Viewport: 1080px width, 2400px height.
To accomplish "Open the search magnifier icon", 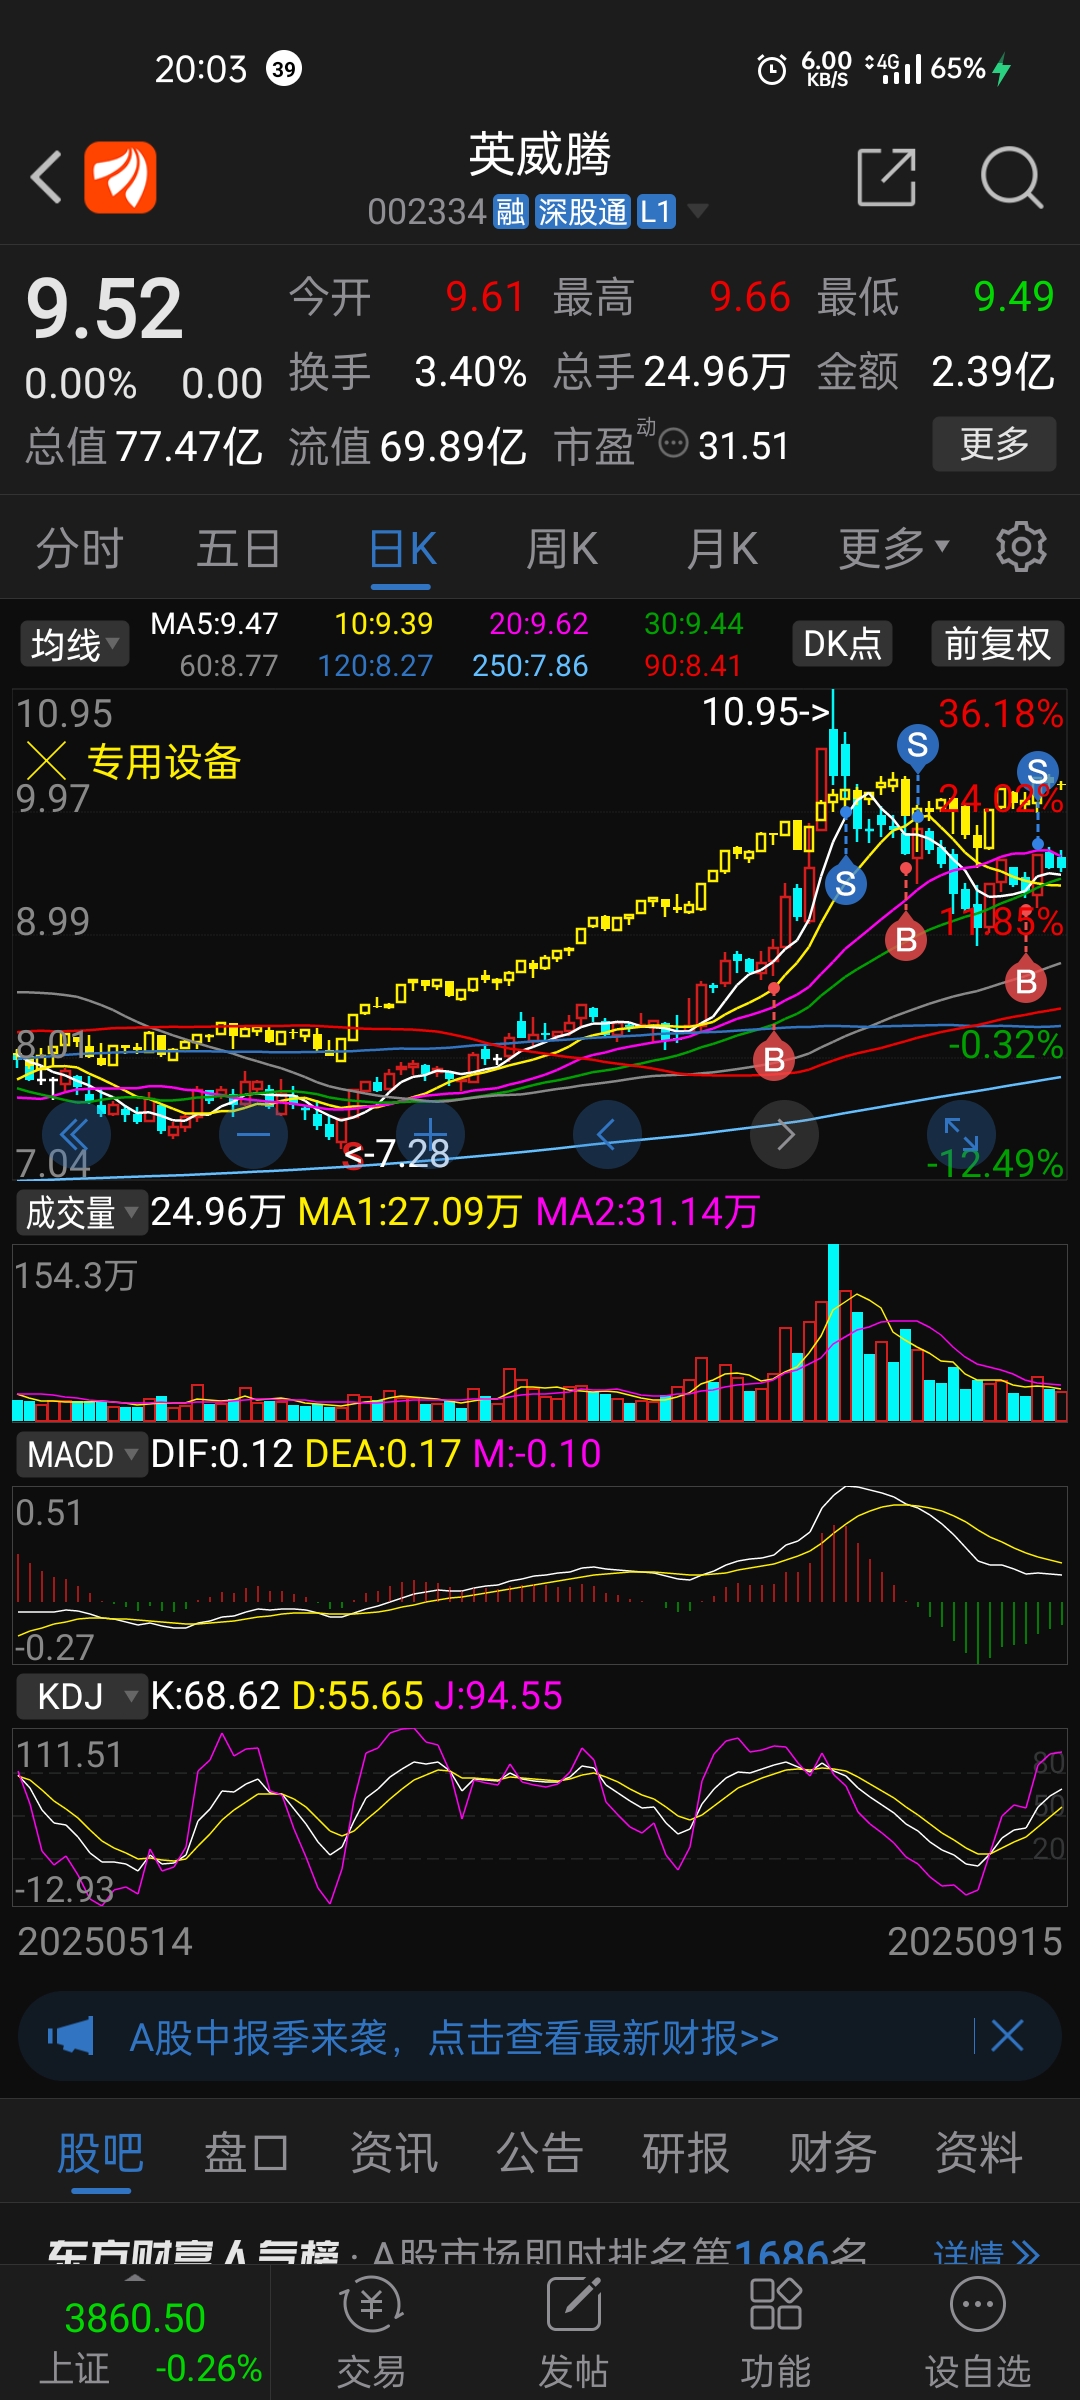I will tap(1011, 178).
